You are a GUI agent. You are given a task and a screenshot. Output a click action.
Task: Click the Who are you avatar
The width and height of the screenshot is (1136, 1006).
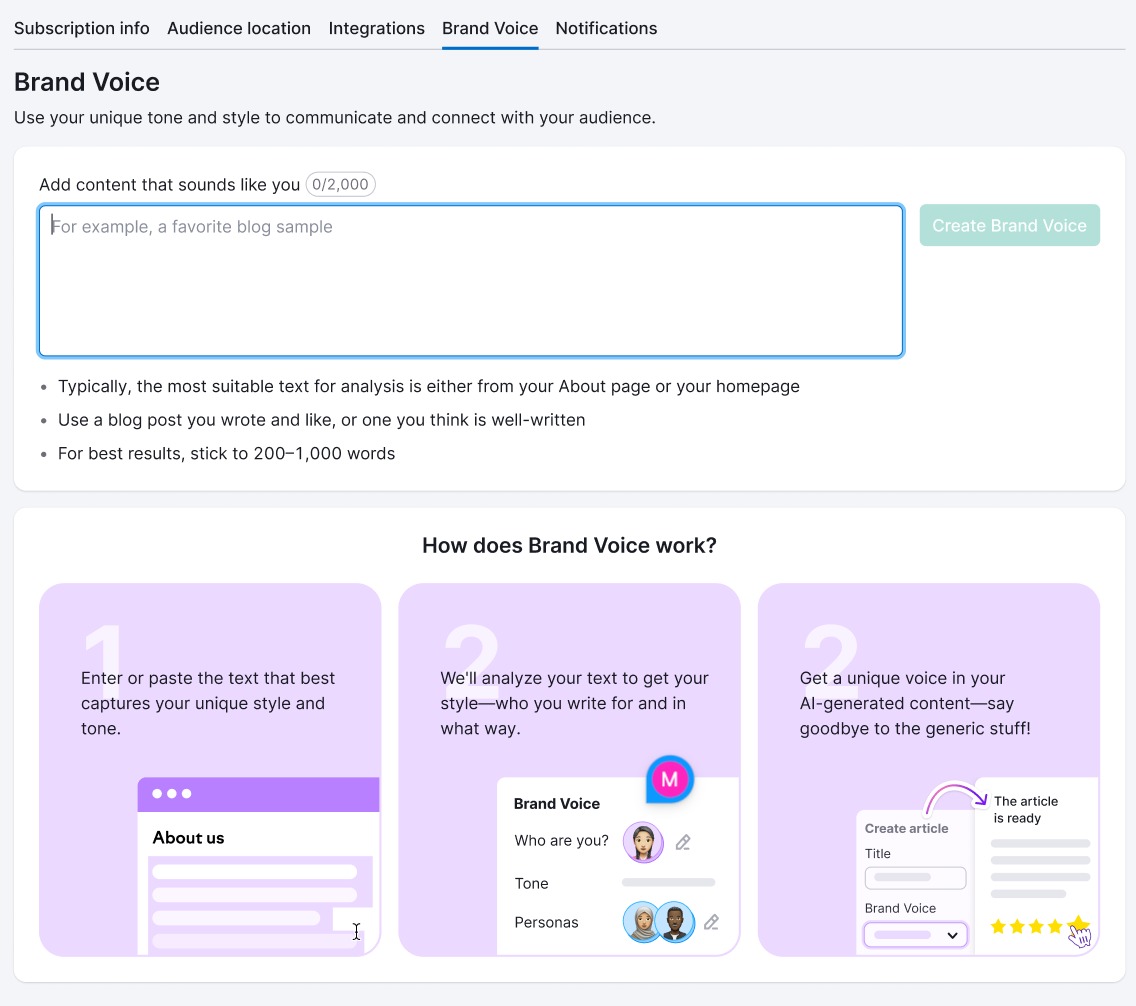click(x=643, y=842)
